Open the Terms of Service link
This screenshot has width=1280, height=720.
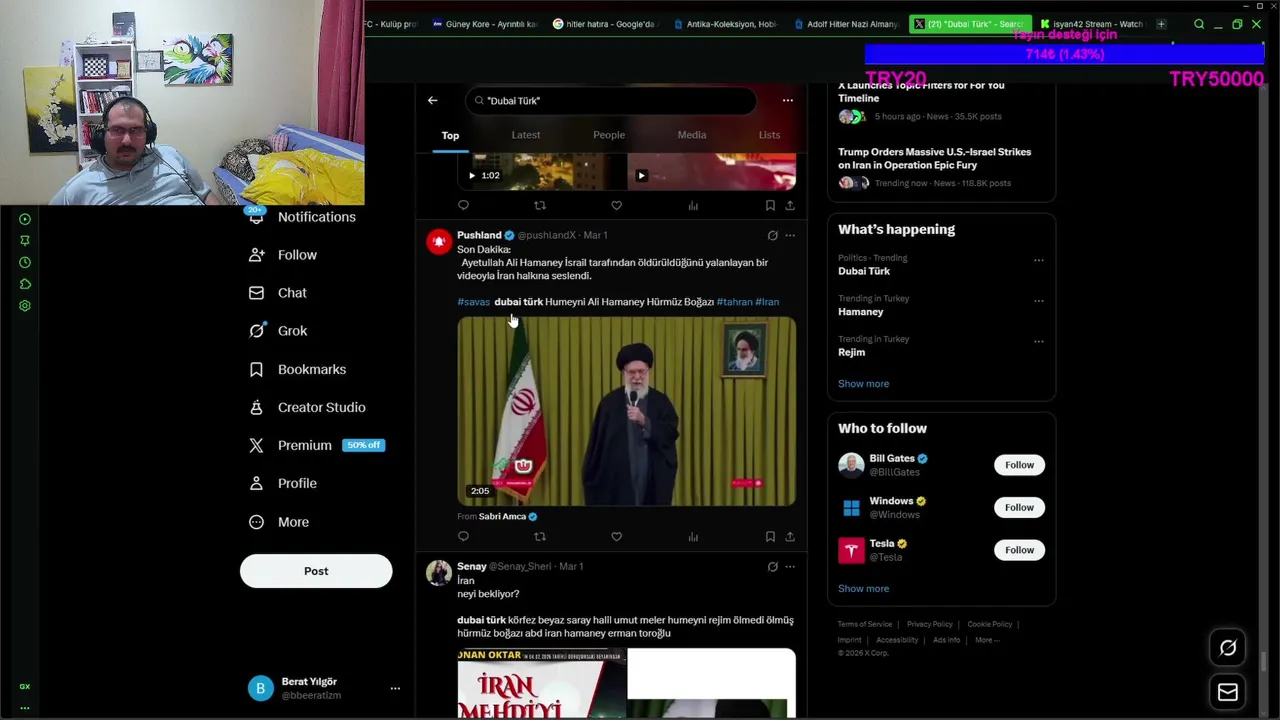coord(865,624)
